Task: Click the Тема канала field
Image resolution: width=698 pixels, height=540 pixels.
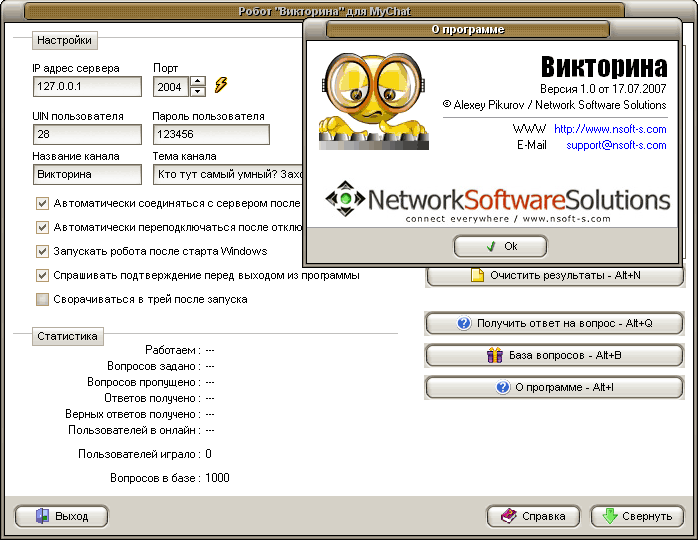Action: [228, 175]
